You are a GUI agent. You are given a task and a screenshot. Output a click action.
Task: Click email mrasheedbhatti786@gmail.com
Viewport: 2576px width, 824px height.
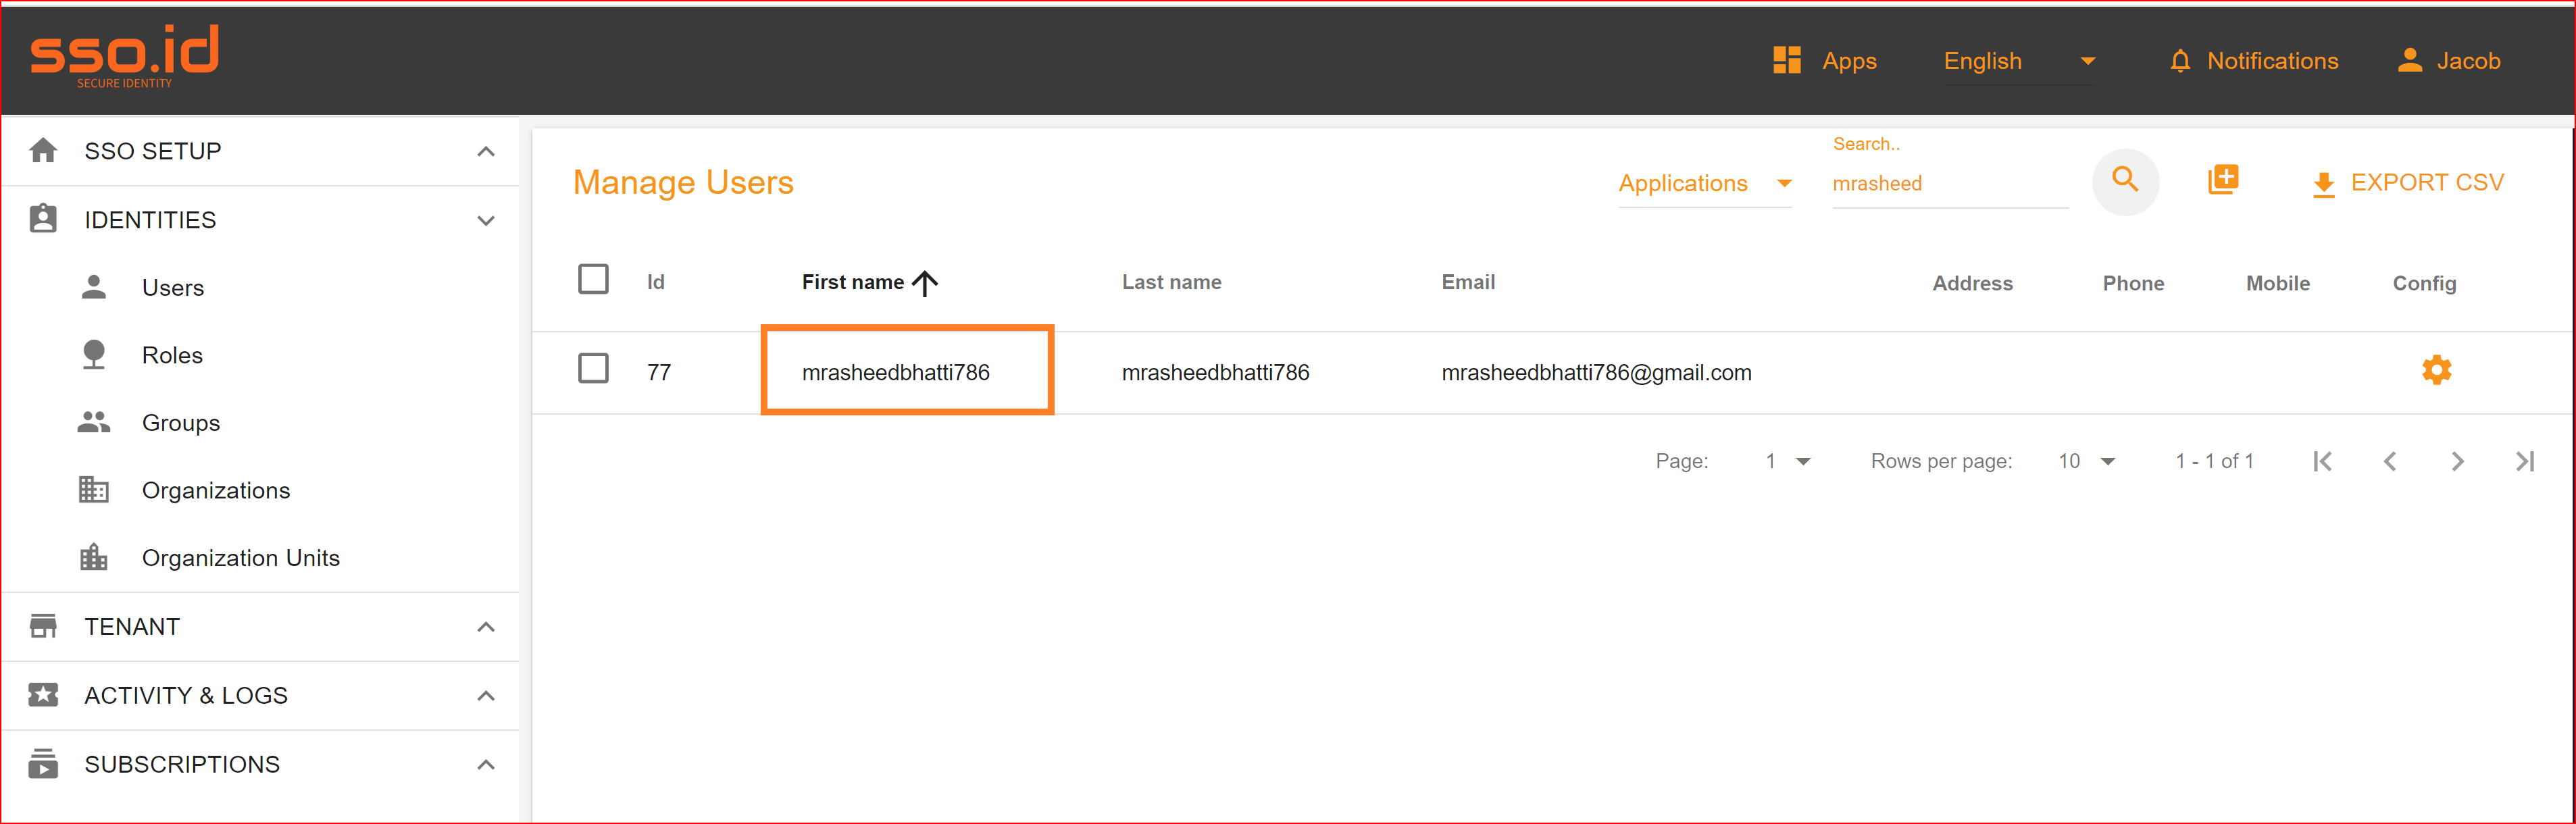1596,372
